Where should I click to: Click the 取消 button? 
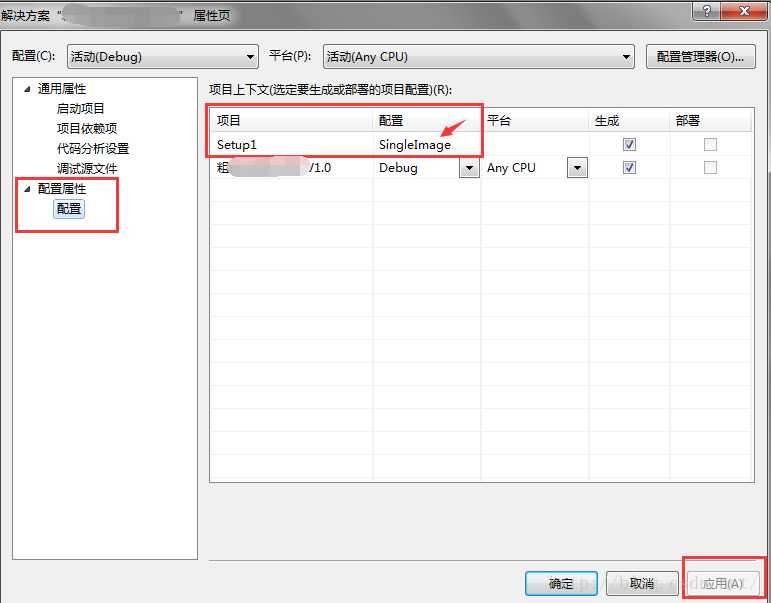[x=642, y=584]
